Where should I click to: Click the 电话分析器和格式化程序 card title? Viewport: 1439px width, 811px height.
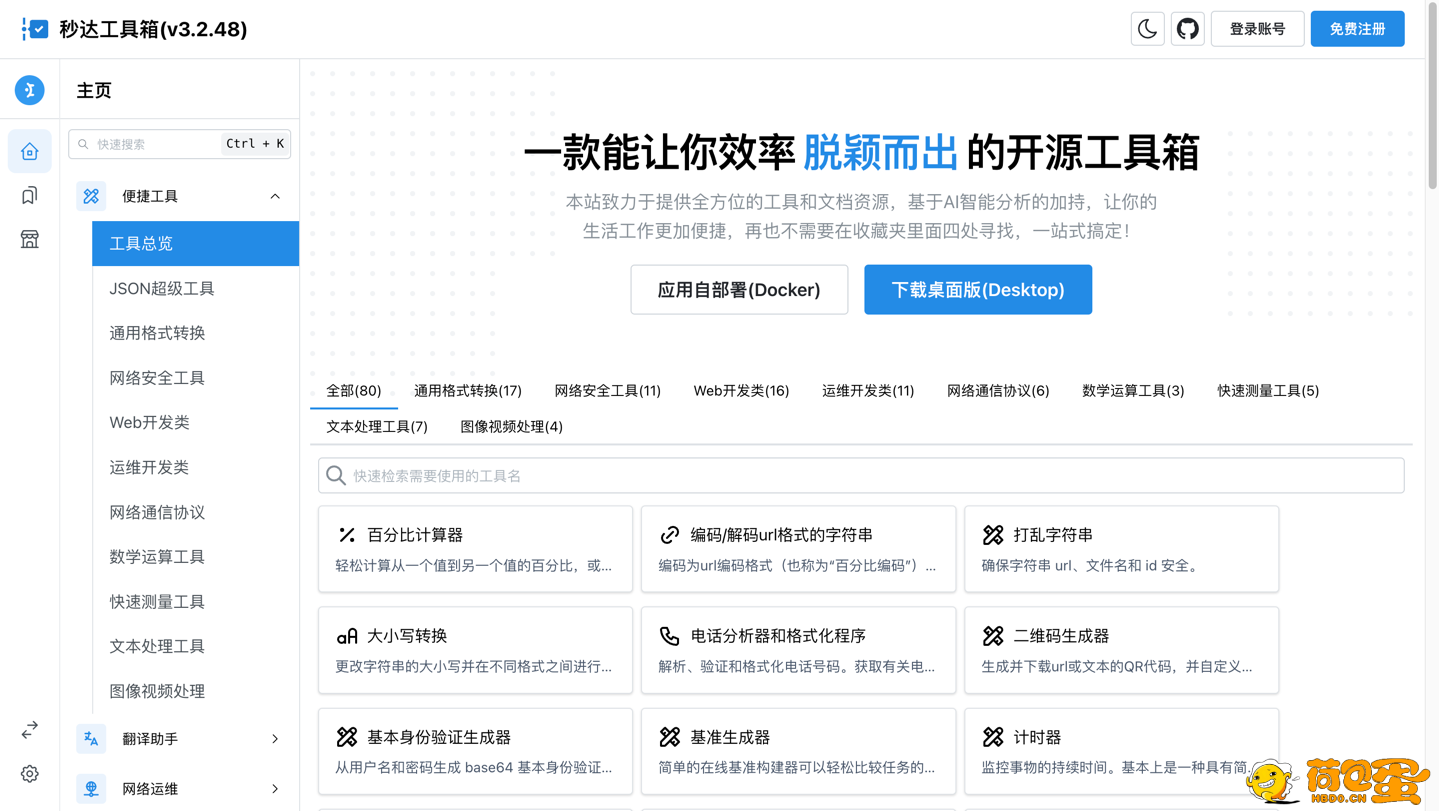(778, 636)
